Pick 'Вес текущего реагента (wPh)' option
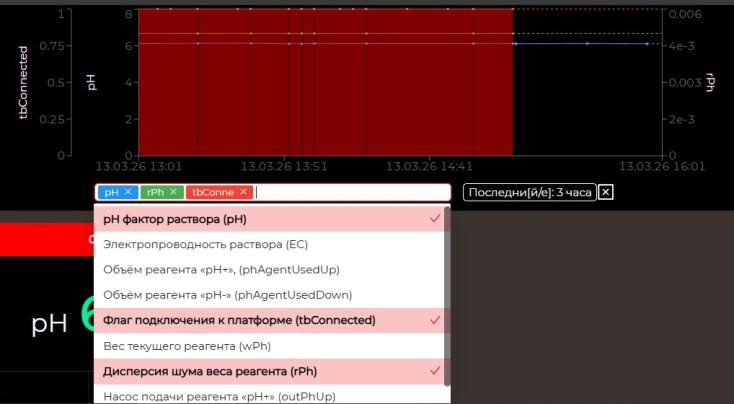Viewport: 734px width, 404px height. pos(188,346)
